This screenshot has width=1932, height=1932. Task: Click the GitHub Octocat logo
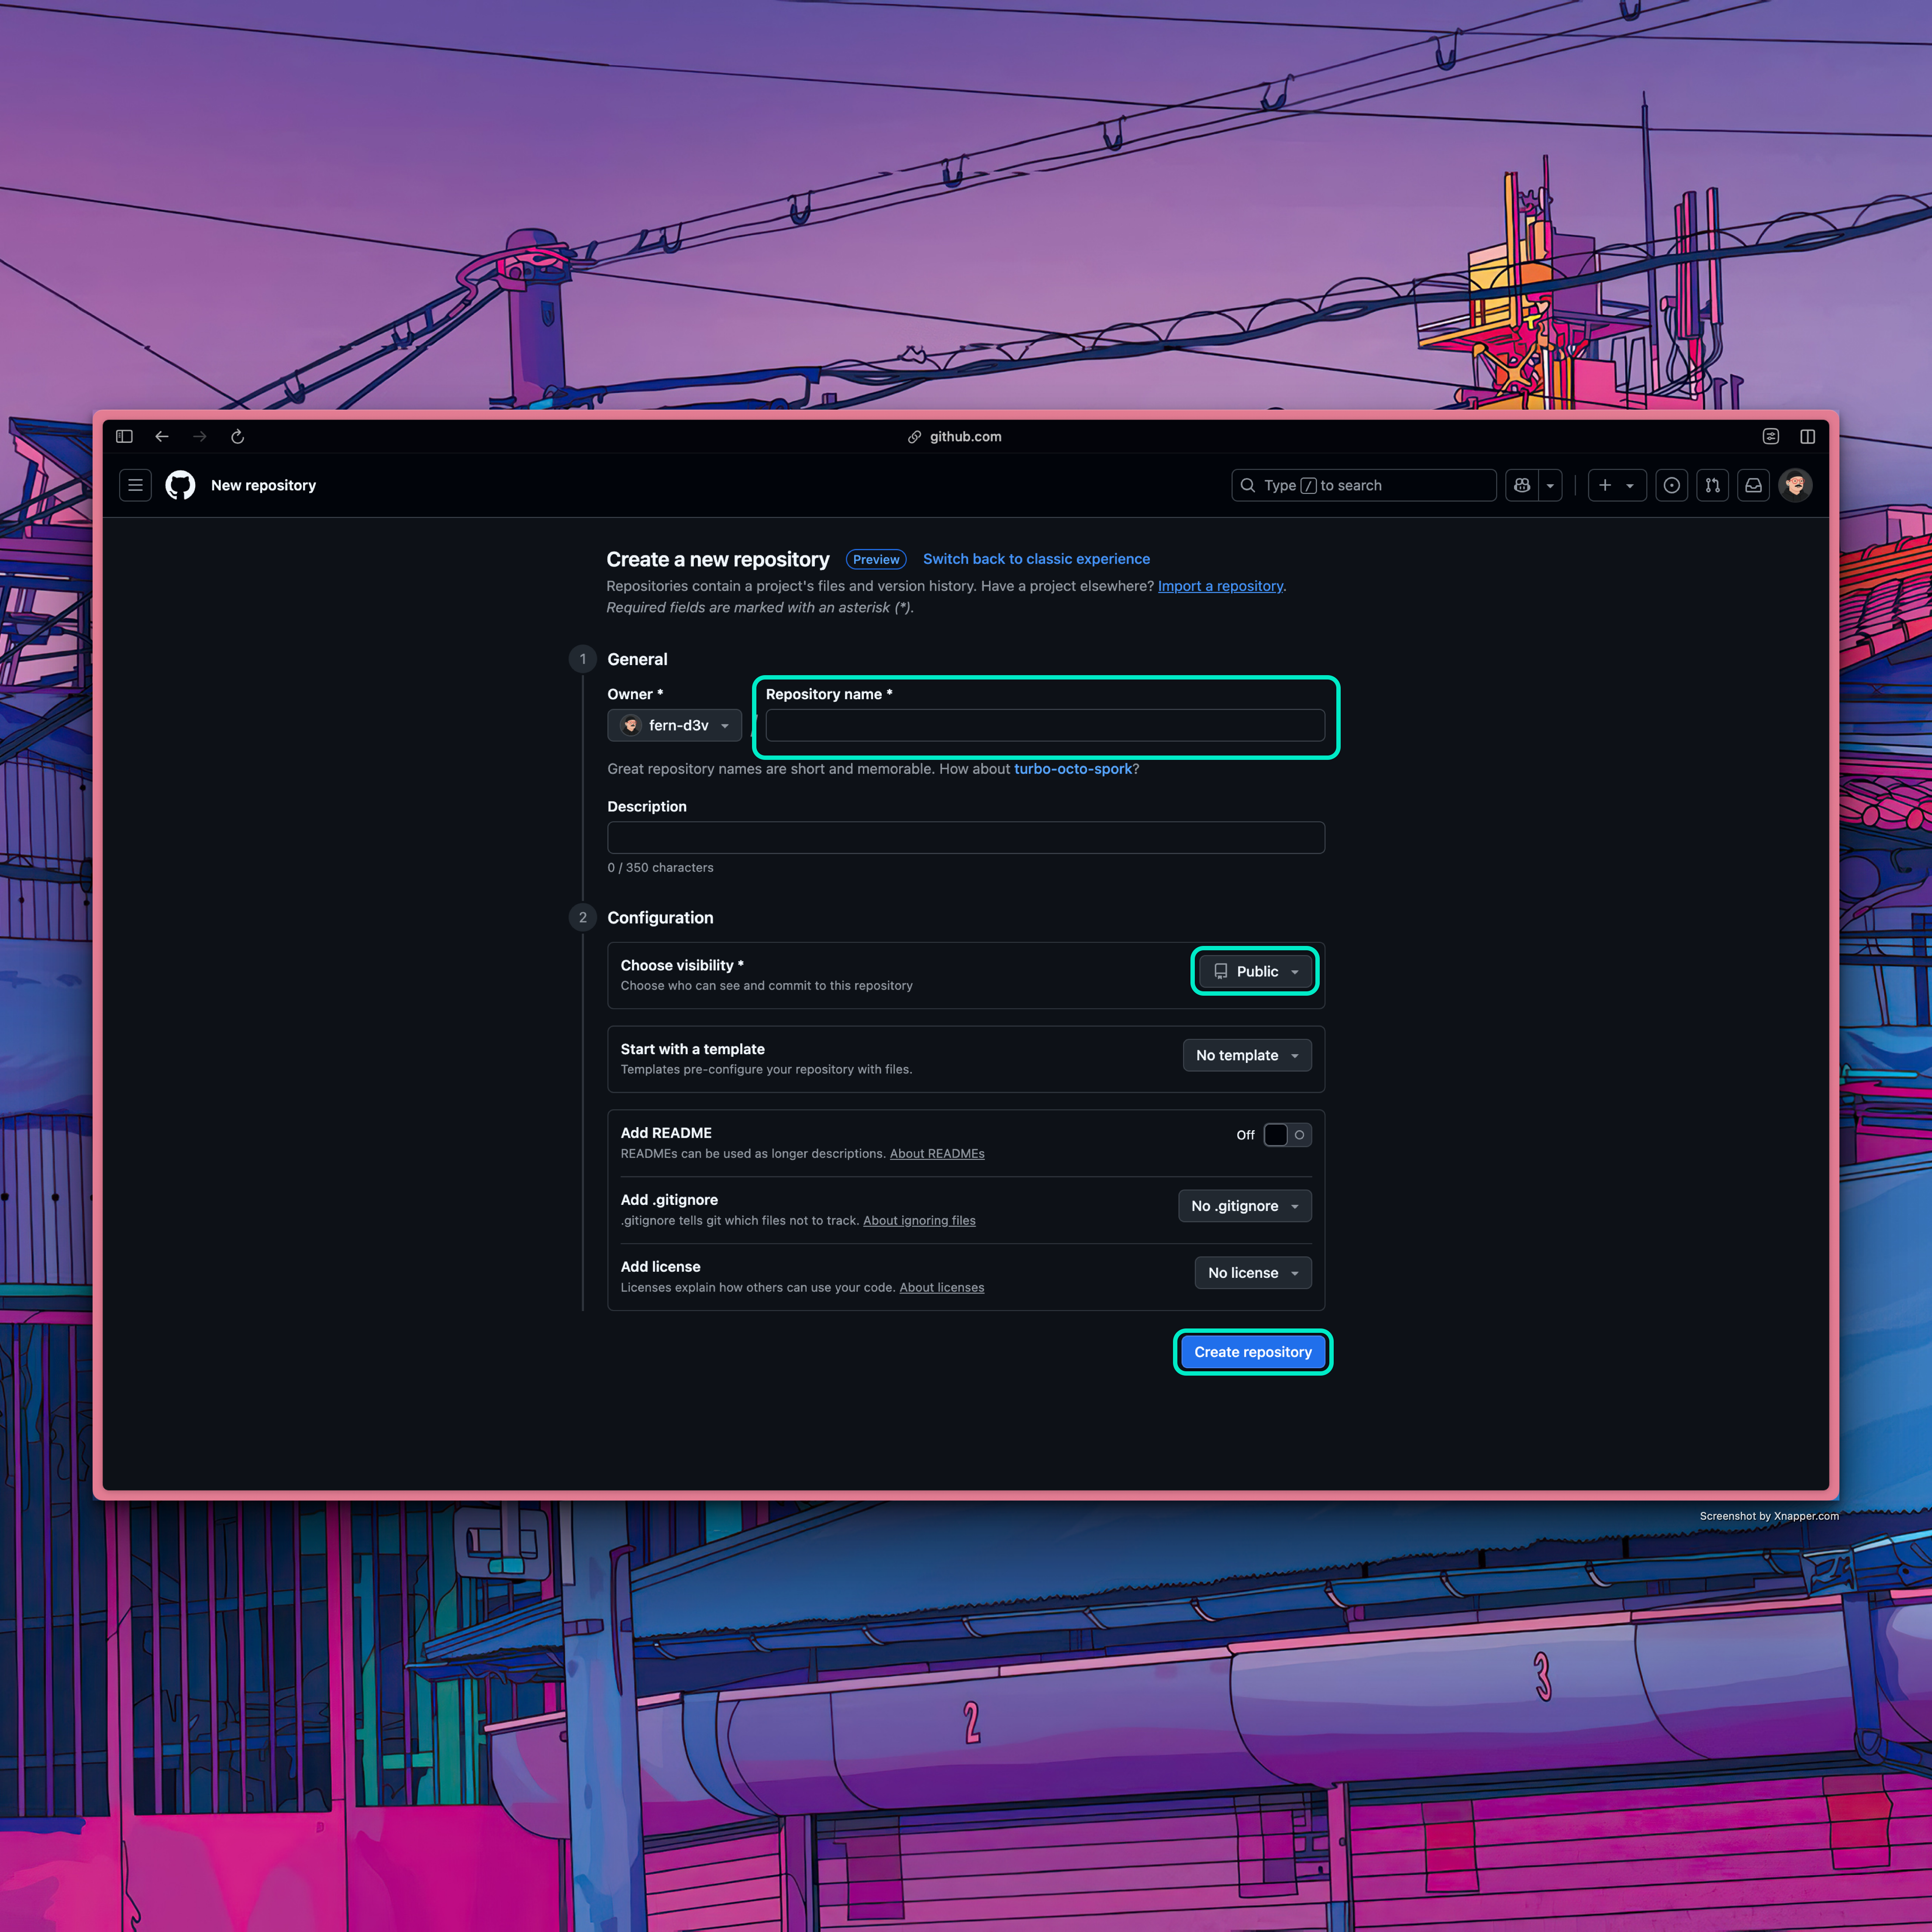point(180,485)
